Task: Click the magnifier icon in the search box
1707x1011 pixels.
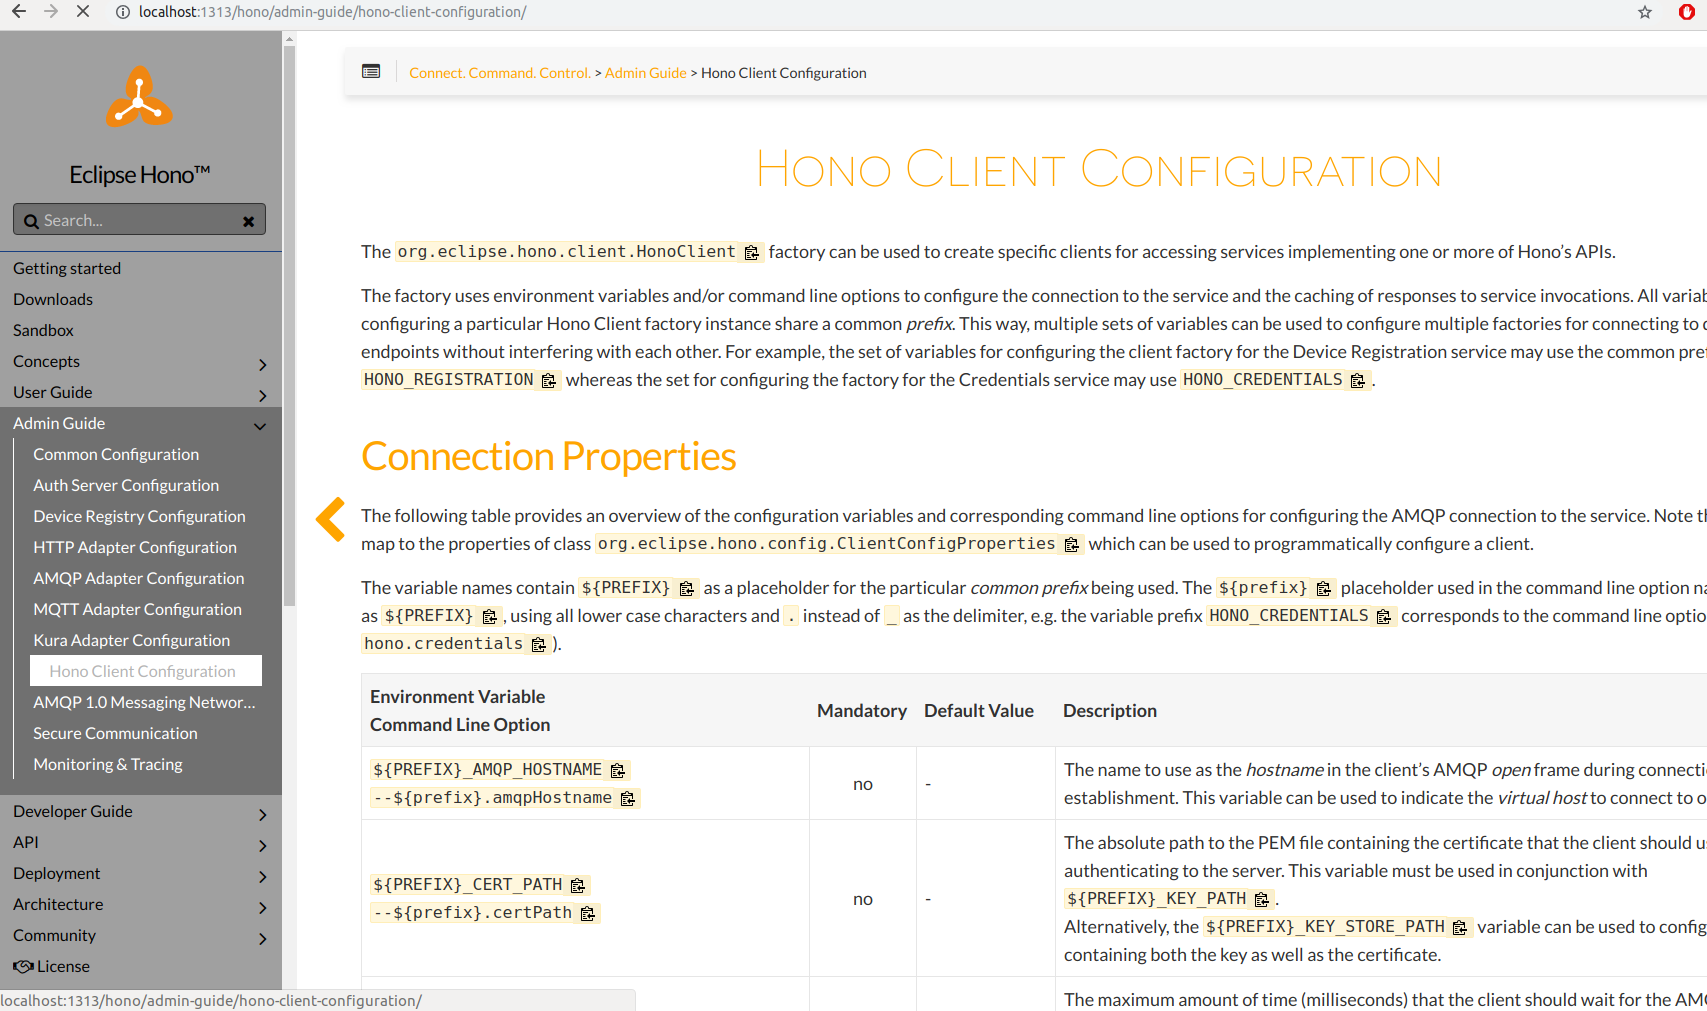Action: click(31, 219)
